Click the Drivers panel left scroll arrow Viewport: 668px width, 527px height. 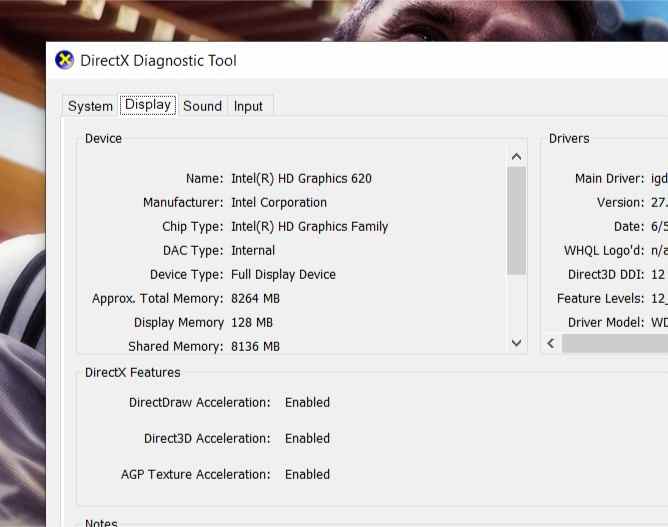tap(551, 343)
